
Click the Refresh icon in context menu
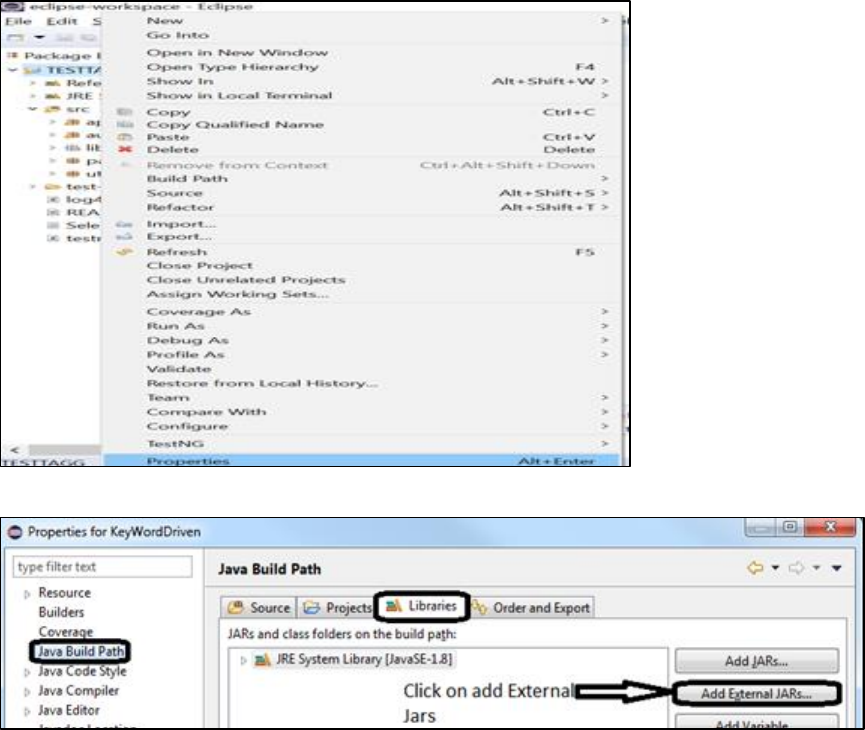pyautogui.click(x=125, y=252)
